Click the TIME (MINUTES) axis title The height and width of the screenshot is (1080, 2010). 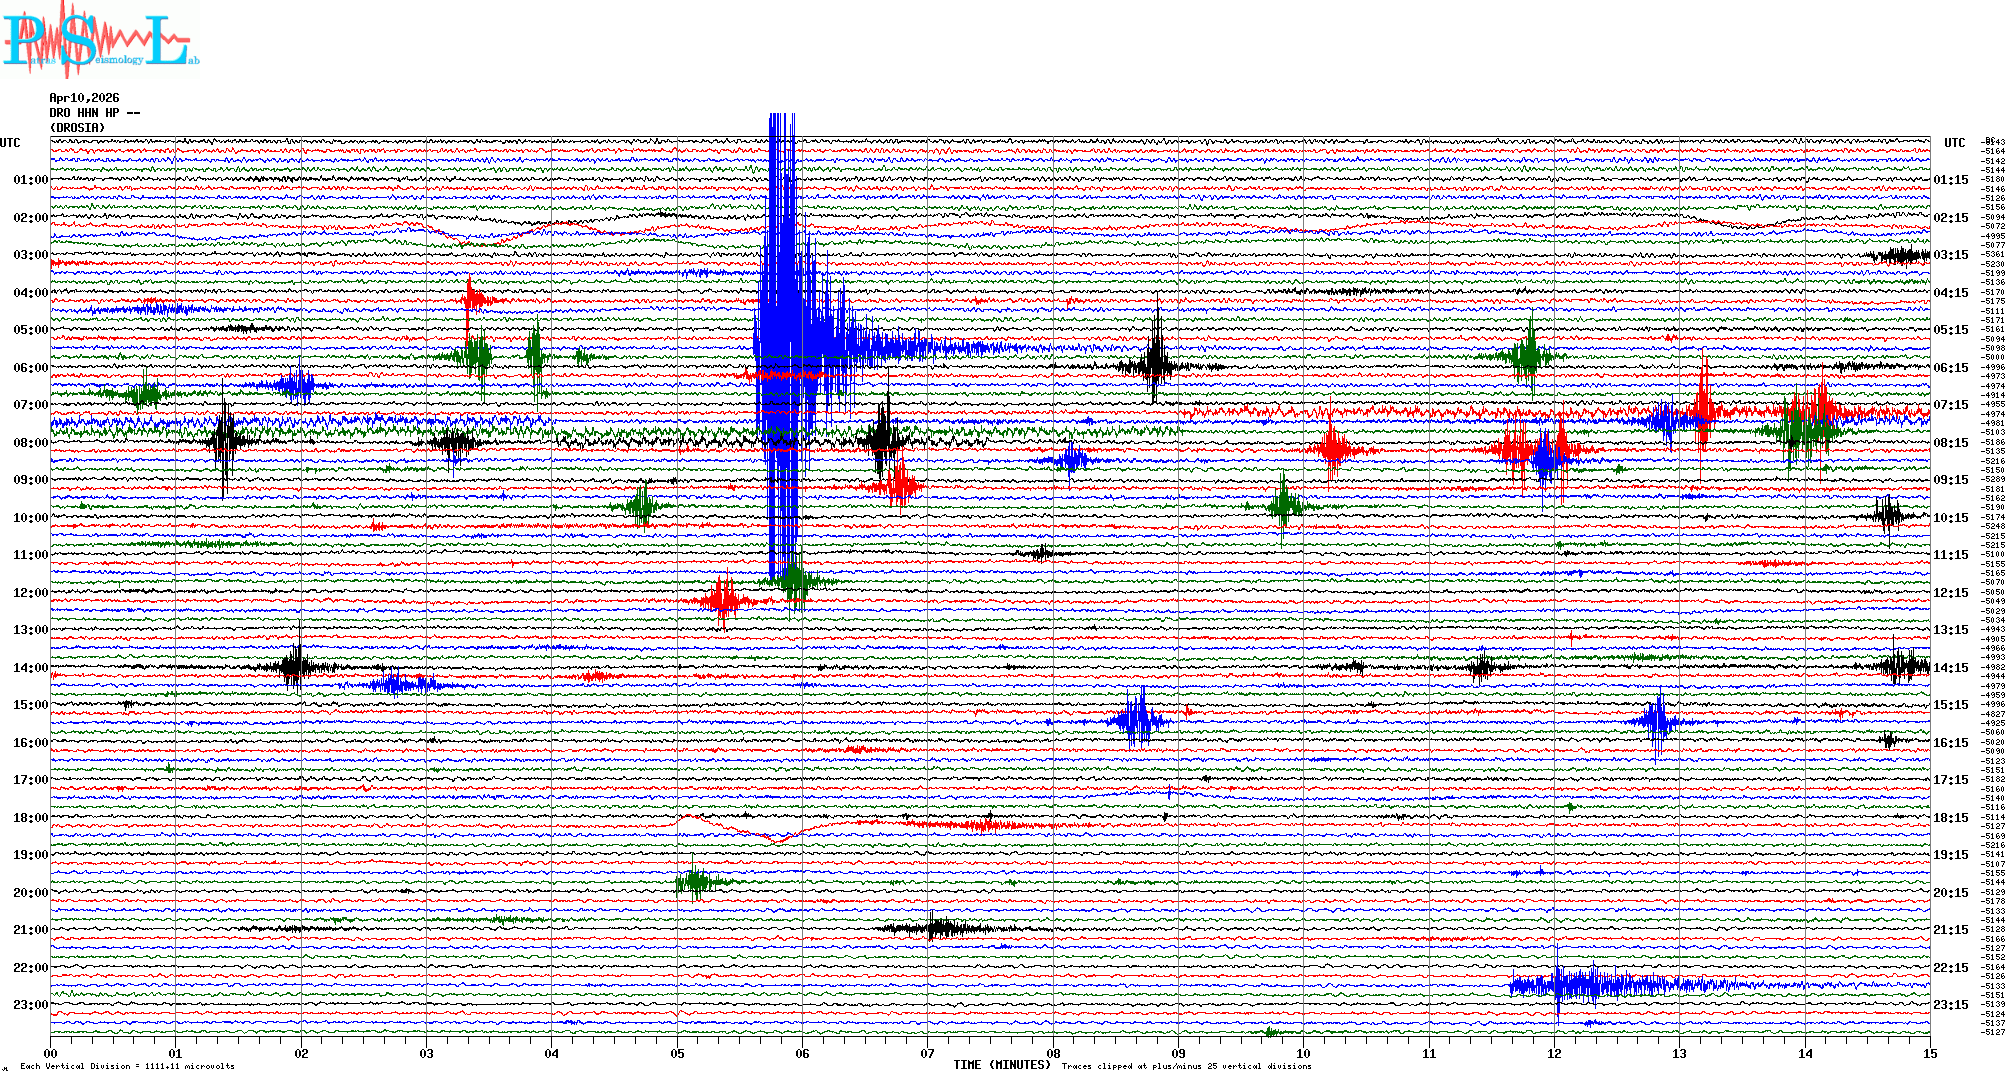click(1002, 1065)
